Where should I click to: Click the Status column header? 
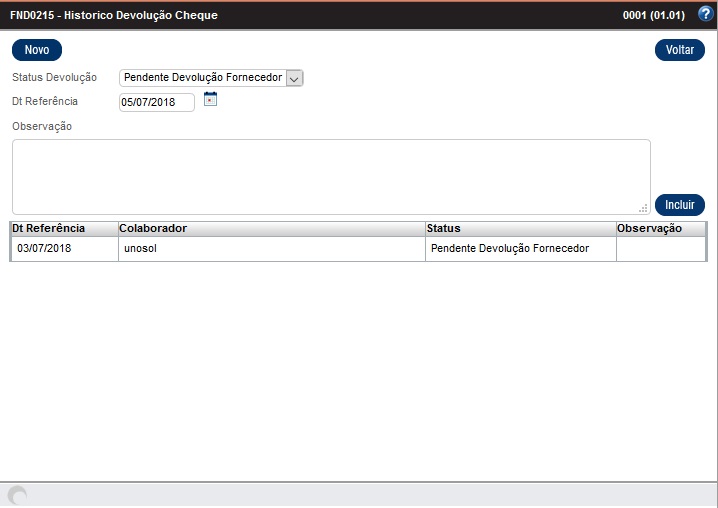(443, 228)
